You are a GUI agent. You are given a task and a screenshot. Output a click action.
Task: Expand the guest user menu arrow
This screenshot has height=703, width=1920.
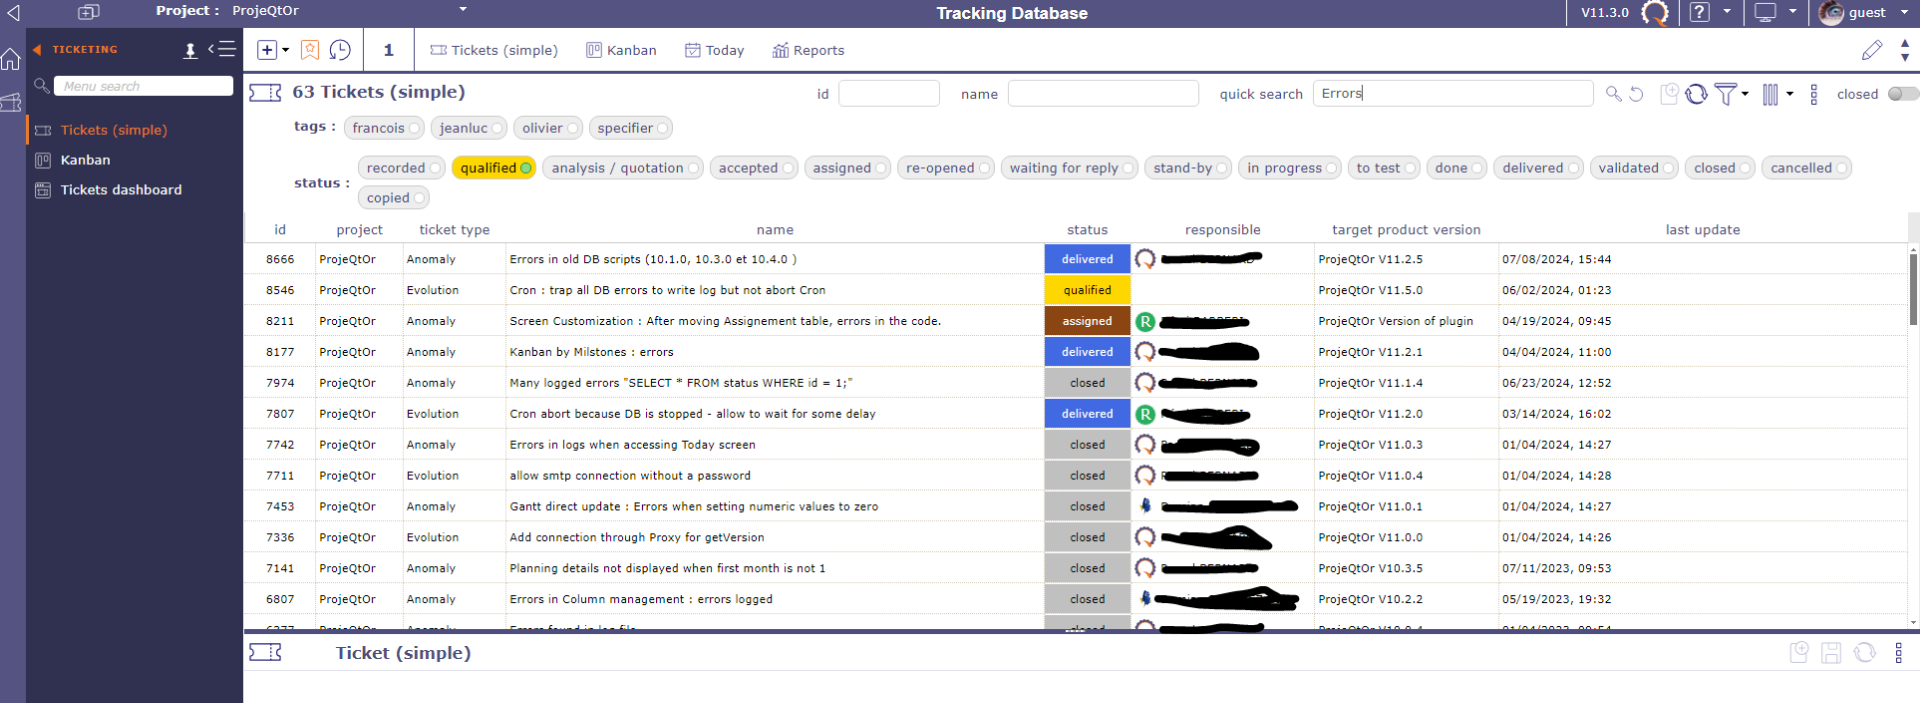click(1904, 13)
